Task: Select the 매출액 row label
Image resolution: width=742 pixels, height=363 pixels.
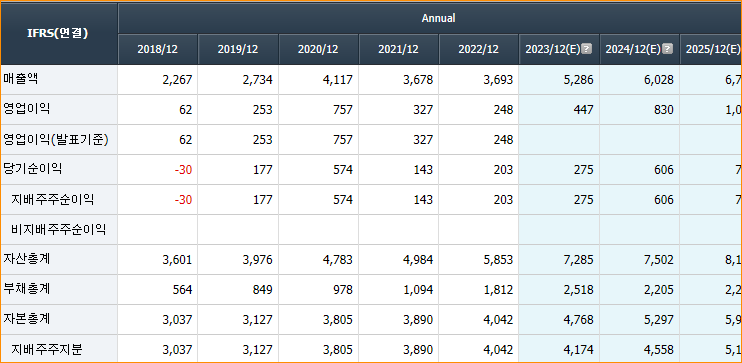Action: [21, 79]
